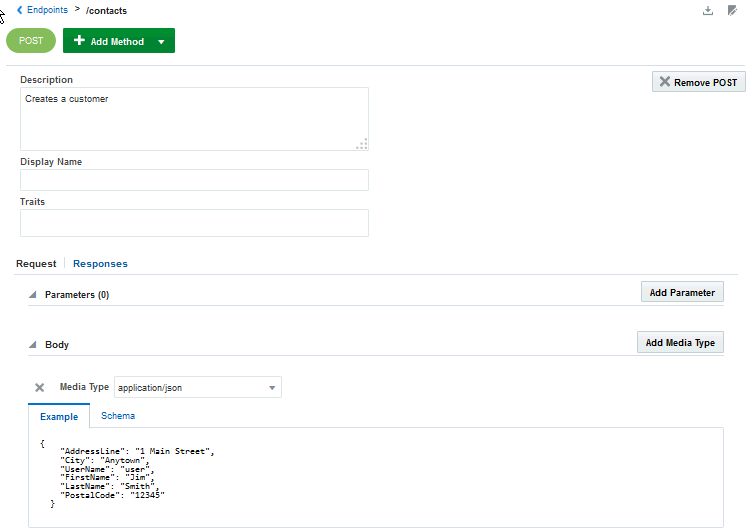Screen dimensions: 751x530
Task: Click into the Display Name field
Action: coord(194,180)
